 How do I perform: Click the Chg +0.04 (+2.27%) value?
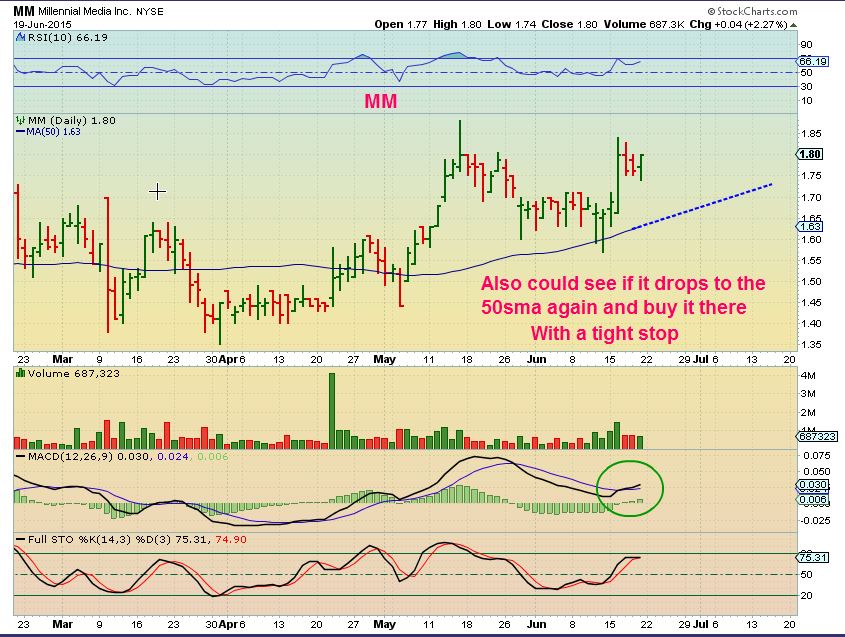(739, 24)
